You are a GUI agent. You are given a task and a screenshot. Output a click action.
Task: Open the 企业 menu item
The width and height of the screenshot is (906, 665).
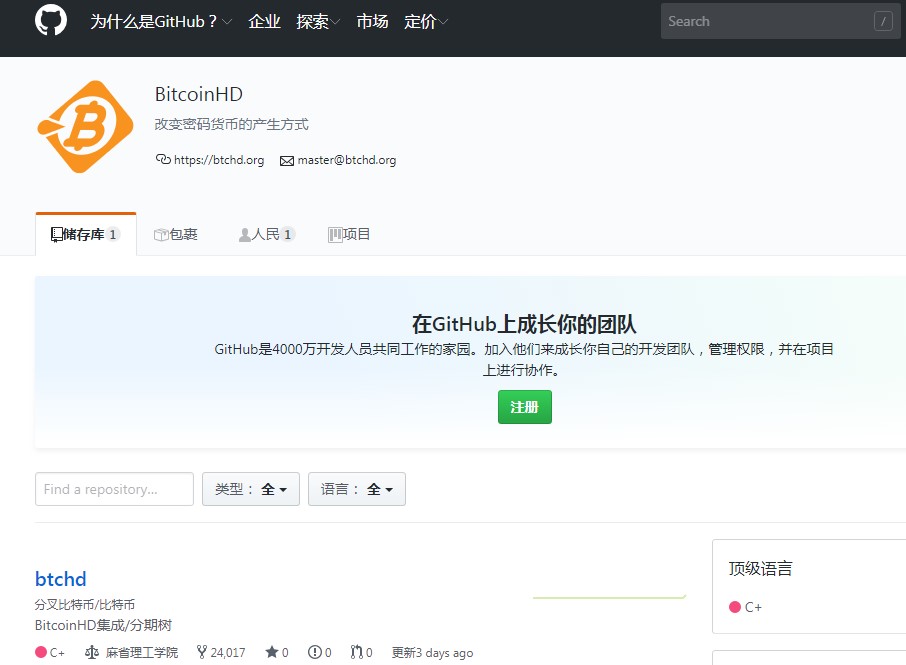point(264,21)
